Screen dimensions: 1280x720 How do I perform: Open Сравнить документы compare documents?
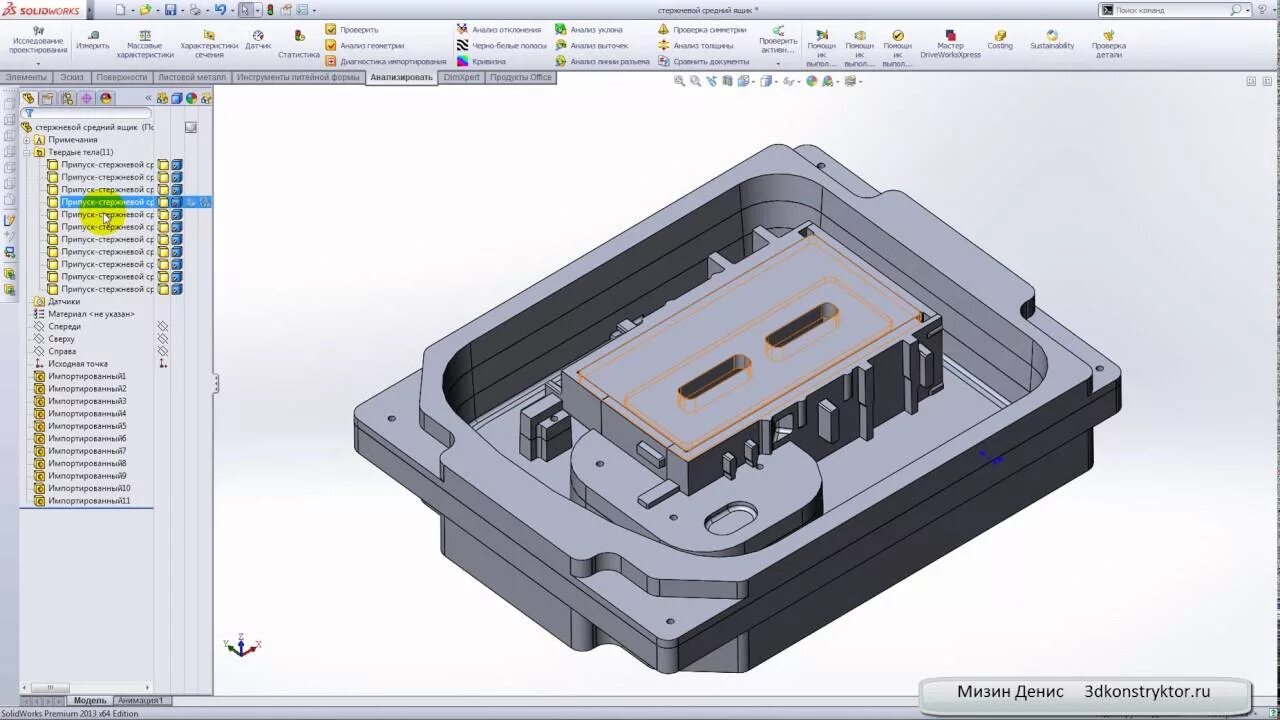[x=703, y=61]
